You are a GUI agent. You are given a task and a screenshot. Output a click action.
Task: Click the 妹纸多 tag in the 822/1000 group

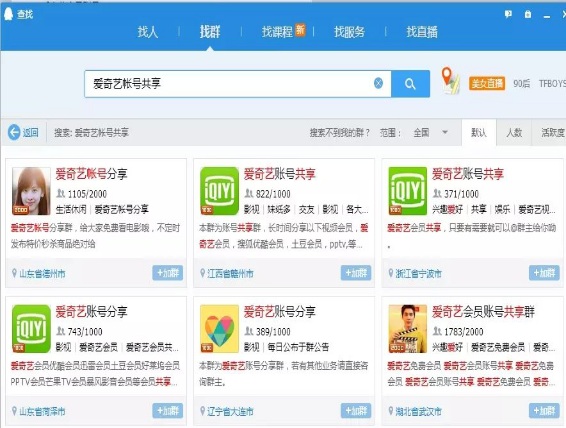point(279,209)
